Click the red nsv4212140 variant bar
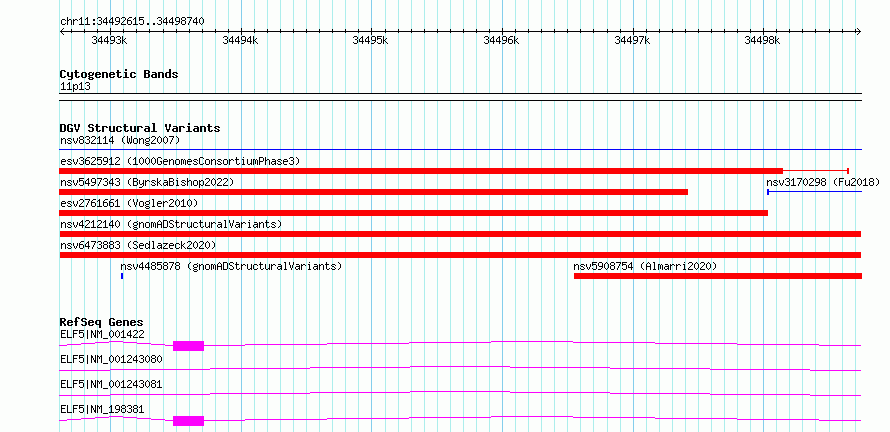 [460, 234]
